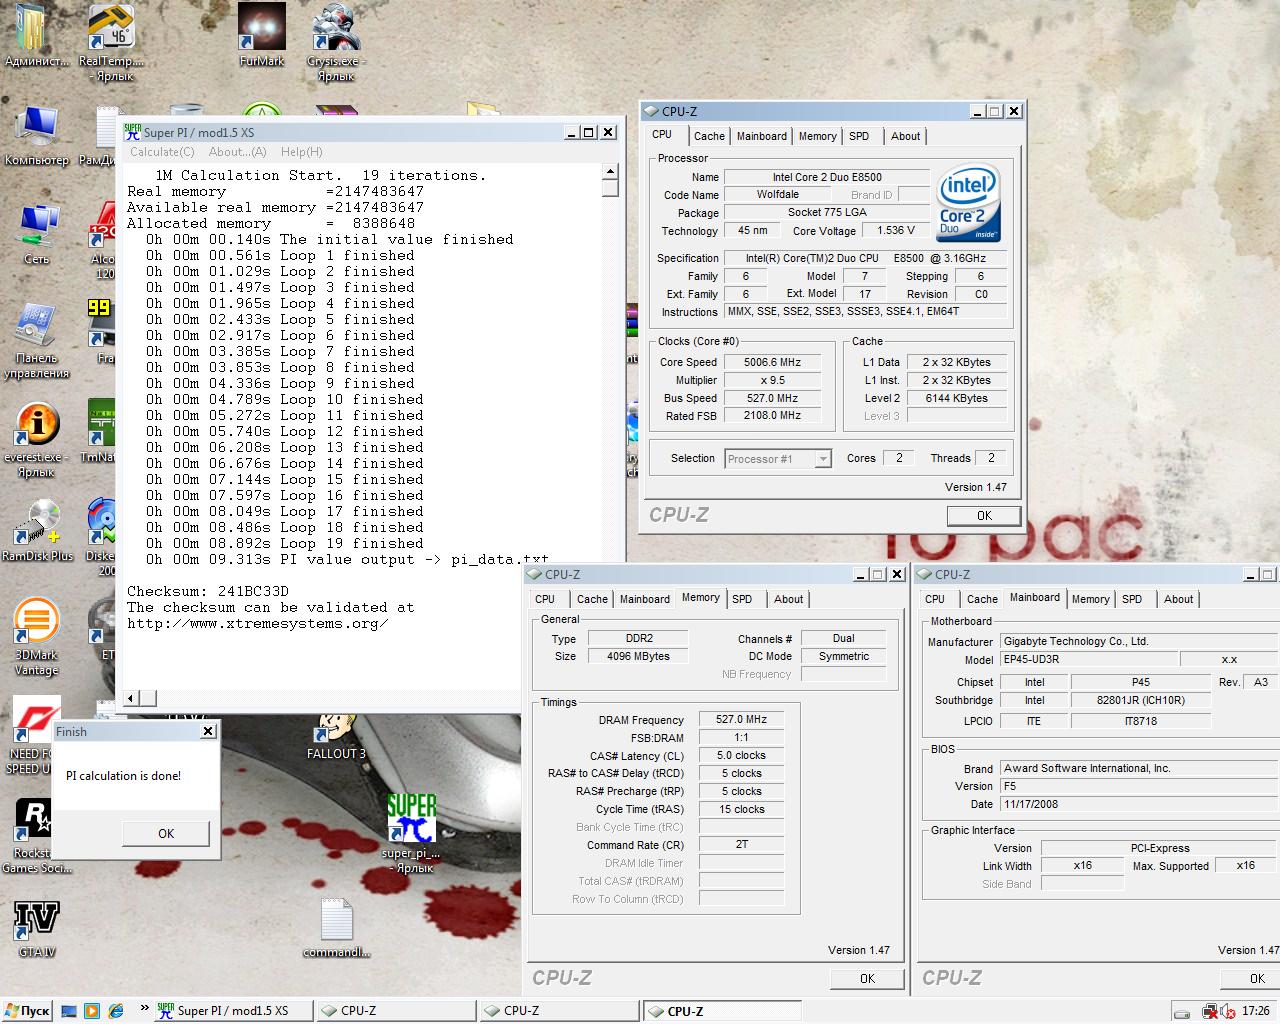Click the muted volume tray icon

coord(1227,1012)
